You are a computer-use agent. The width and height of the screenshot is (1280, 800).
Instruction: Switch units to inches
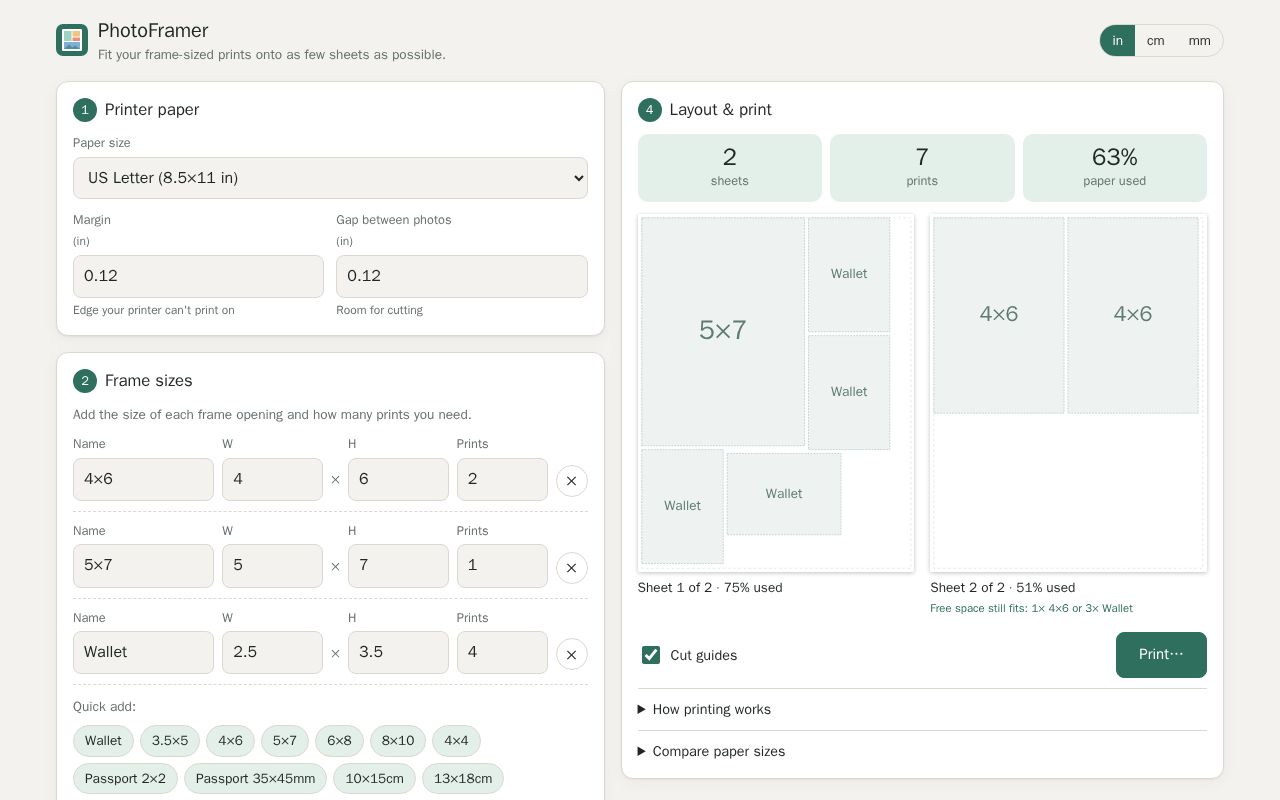pyautogui.click(x=1117, y=41)
